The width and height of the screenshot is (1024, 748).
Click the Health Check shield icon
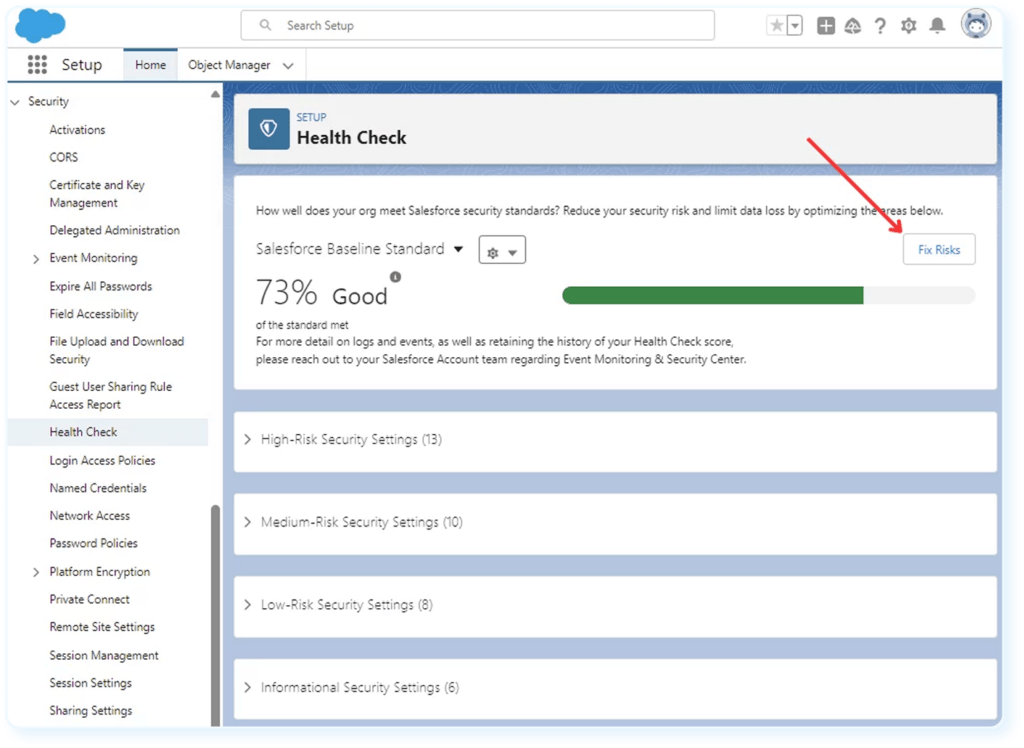(268, 129)
